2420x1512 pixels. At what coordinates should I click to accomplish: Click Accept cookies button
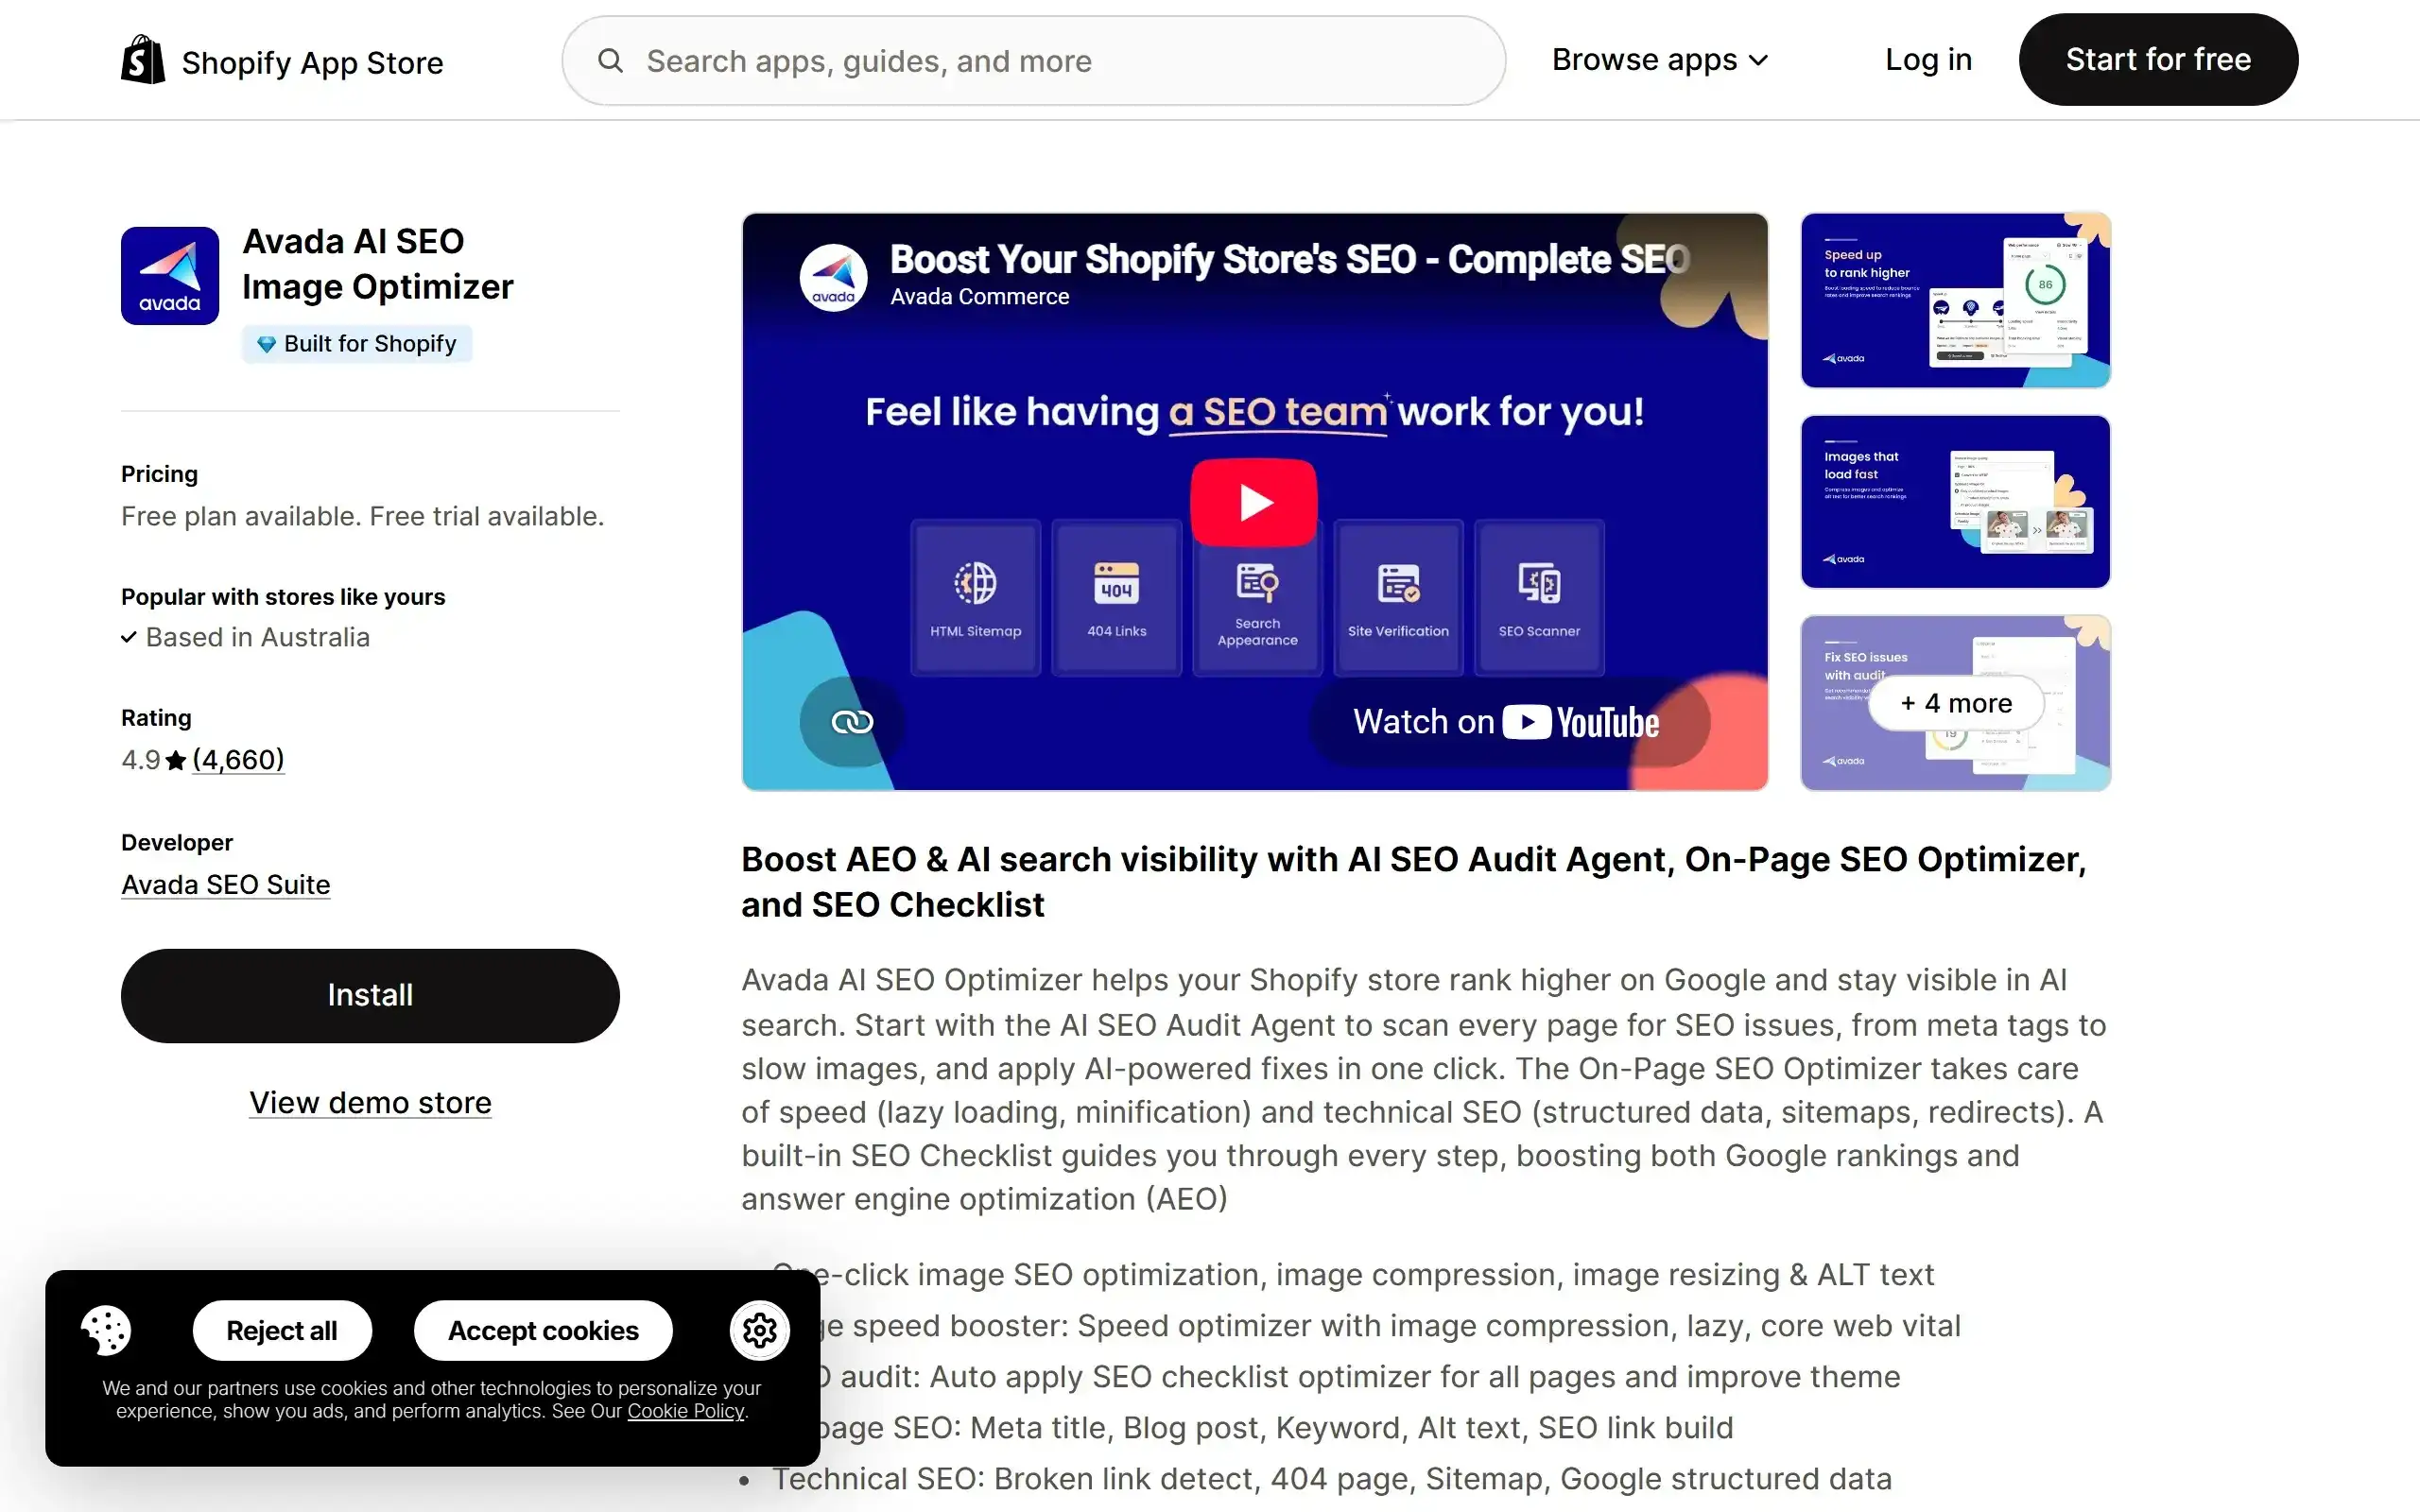543,1331
